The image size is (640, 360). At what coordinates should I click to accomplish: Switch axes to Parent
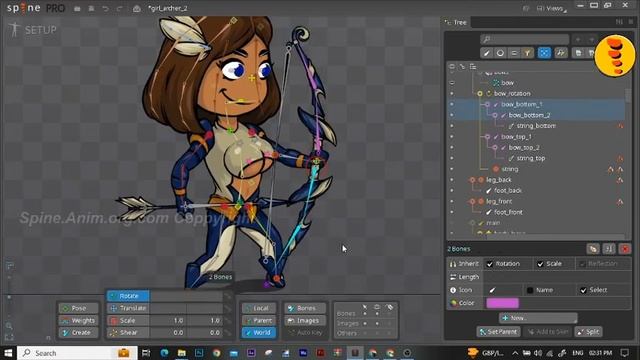pyautogui.click(x=259, y=320)
